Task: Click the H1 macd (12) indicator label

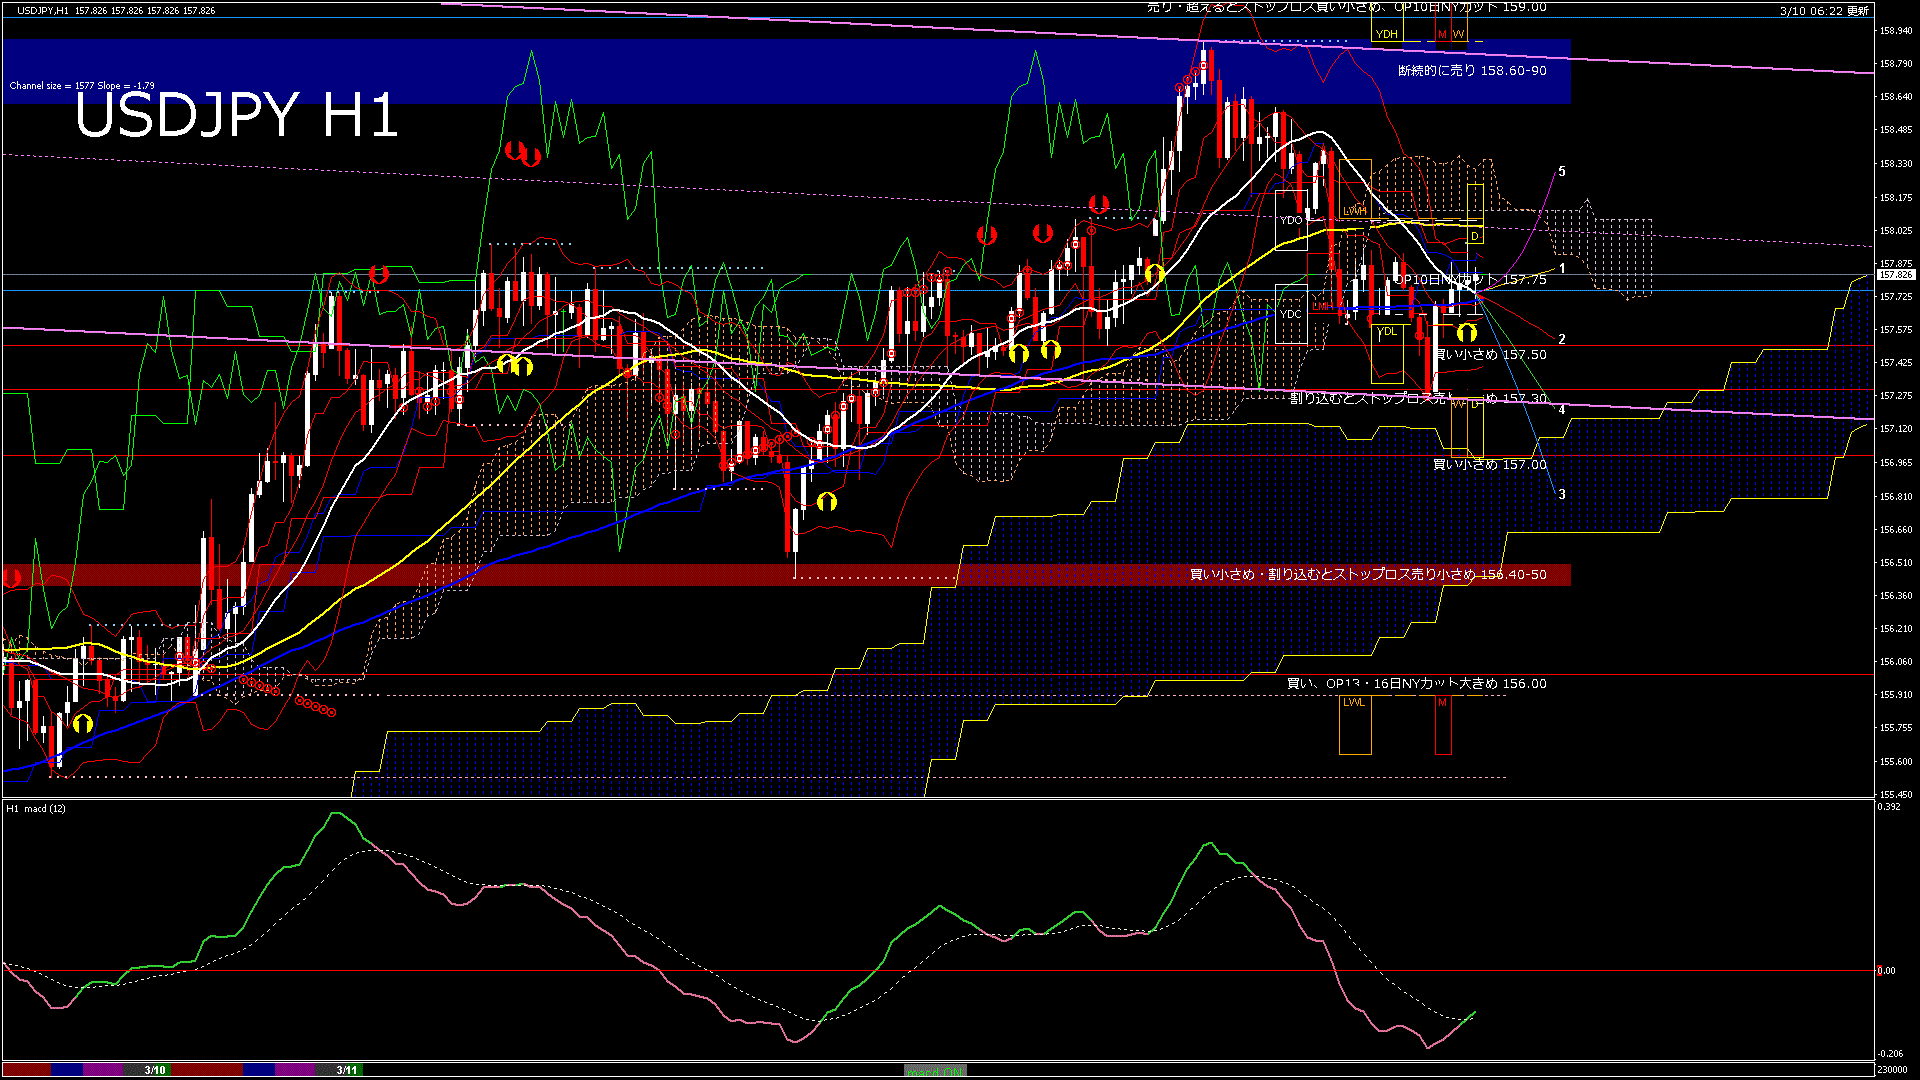Action: point(36,808)
